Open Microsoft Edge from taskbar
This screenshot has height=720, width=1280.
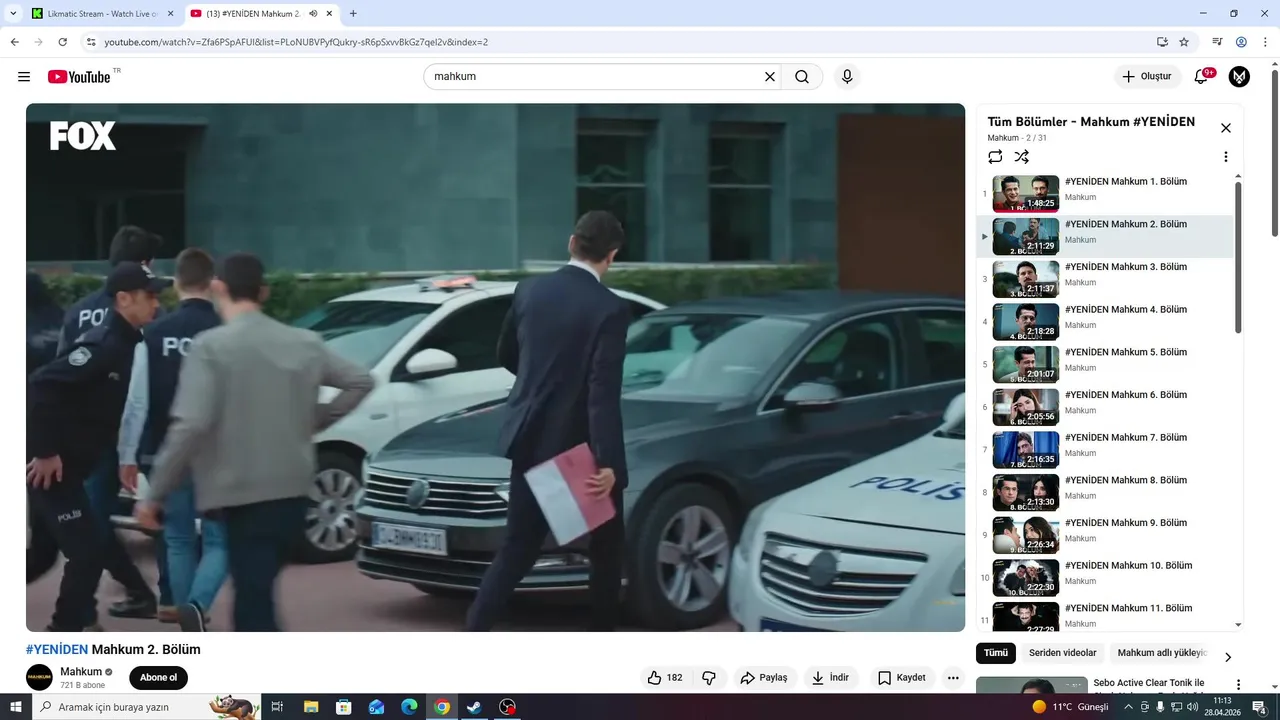[x=409, y=707]
